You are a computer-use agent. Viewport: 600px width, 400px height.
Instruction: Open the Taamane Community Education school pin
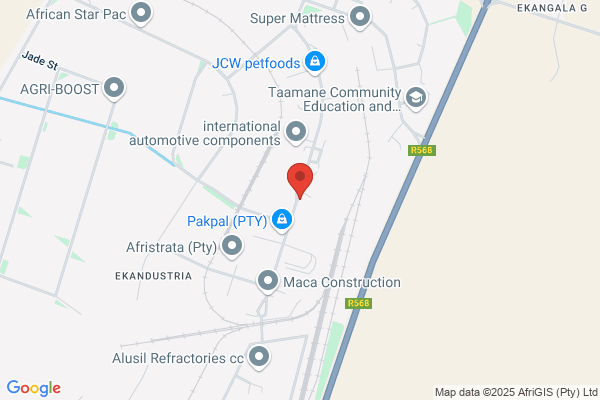(416, 98)
